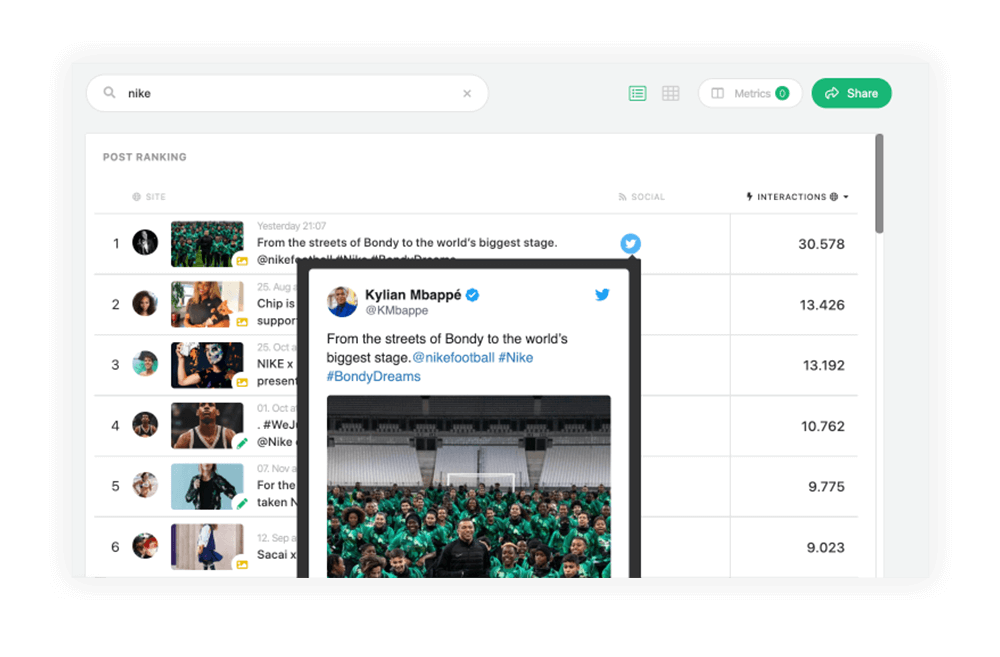Click the 13.426 interactions value

click(x=821, y=305)
